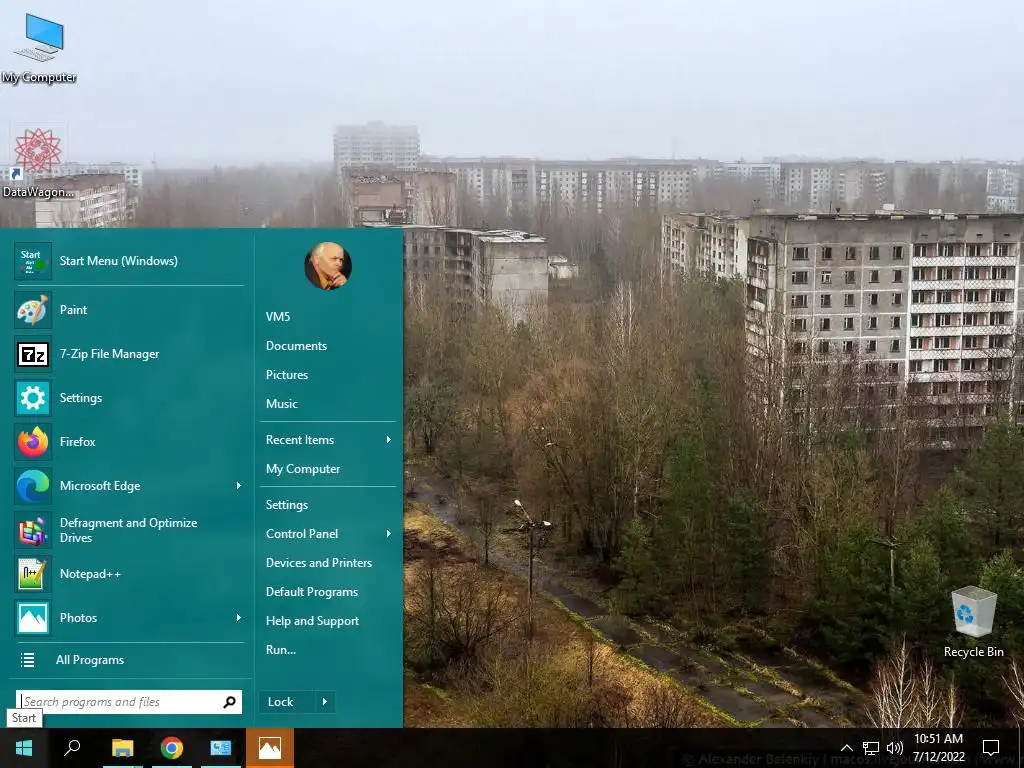Open taskbar search magnifier icon
1024x768 pixels.
(72, 748)
